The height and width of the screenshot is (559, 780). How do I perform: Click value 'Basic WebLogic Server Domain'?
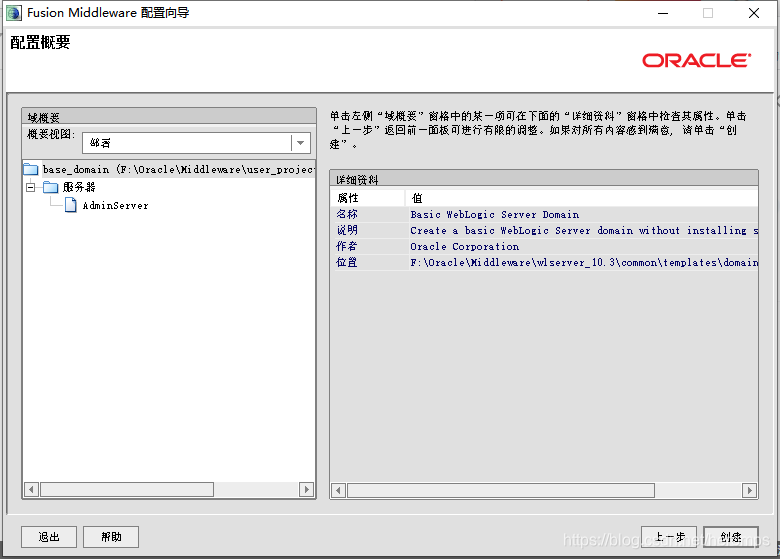tap(494, 214)
